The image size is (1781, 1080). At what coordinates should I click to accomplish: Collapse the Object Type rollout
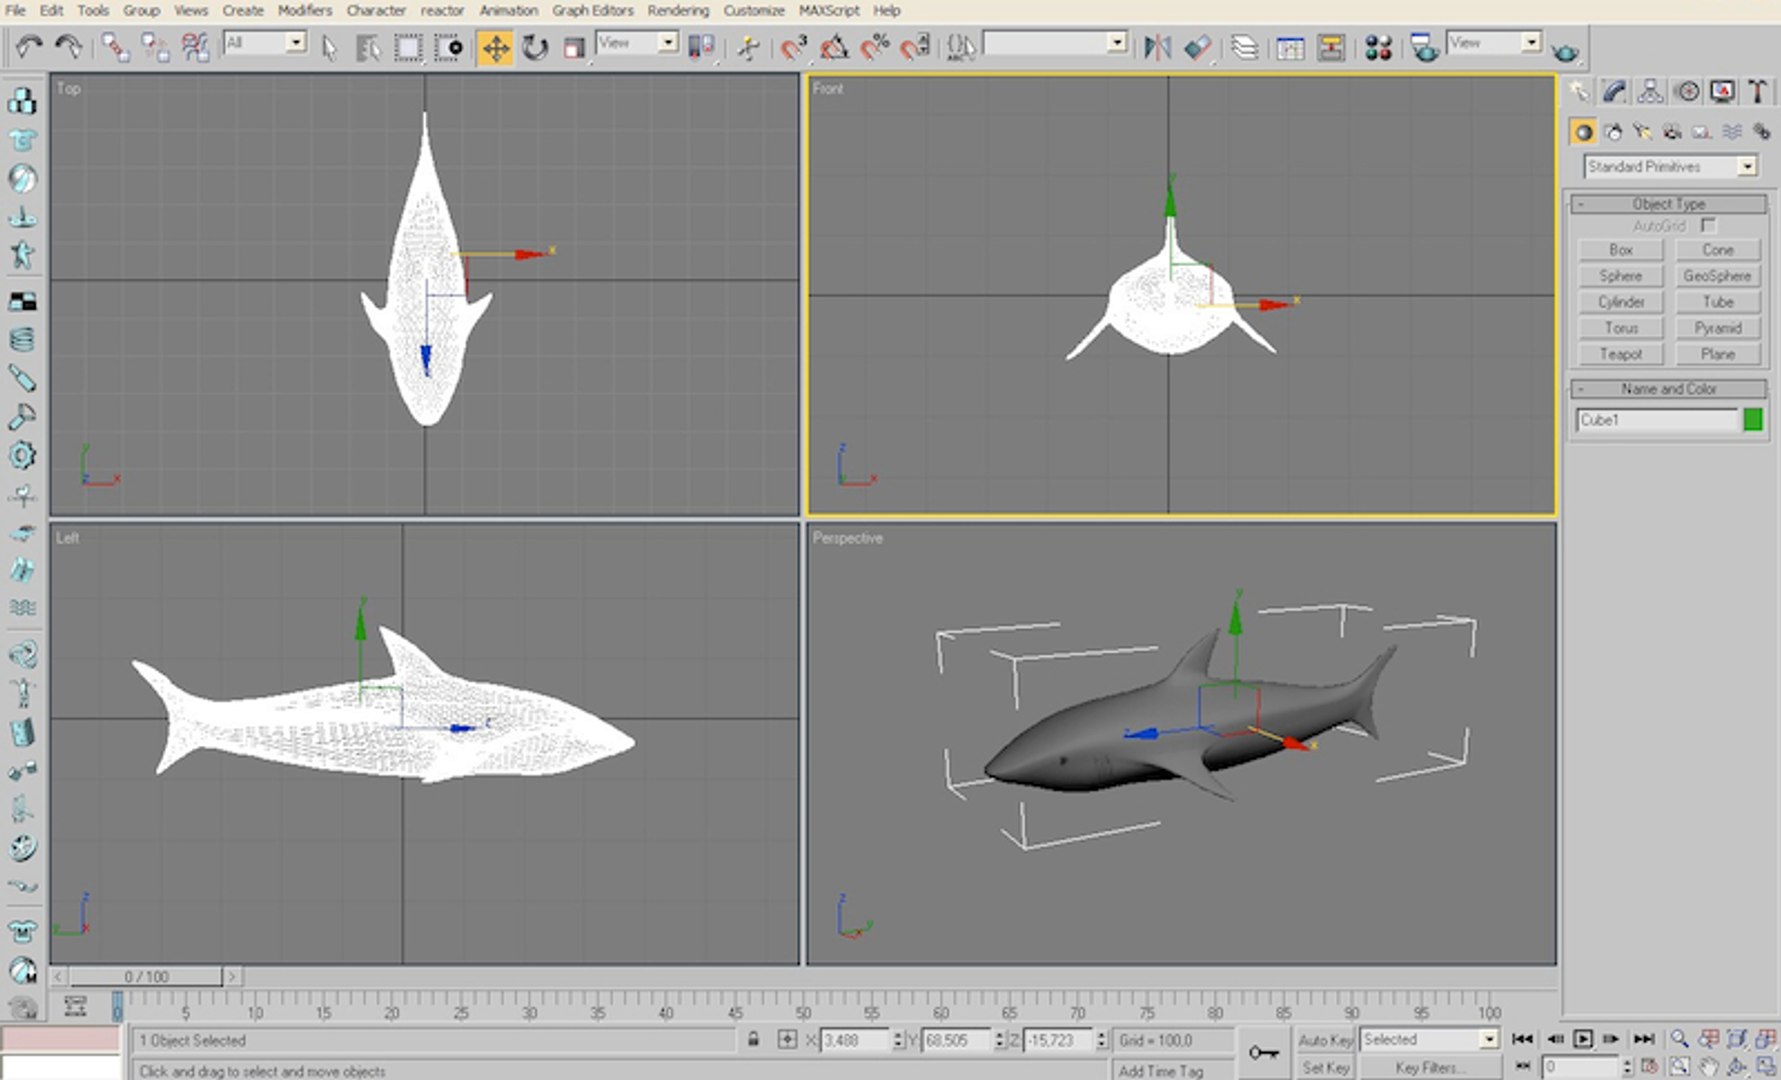[1668, 204]
